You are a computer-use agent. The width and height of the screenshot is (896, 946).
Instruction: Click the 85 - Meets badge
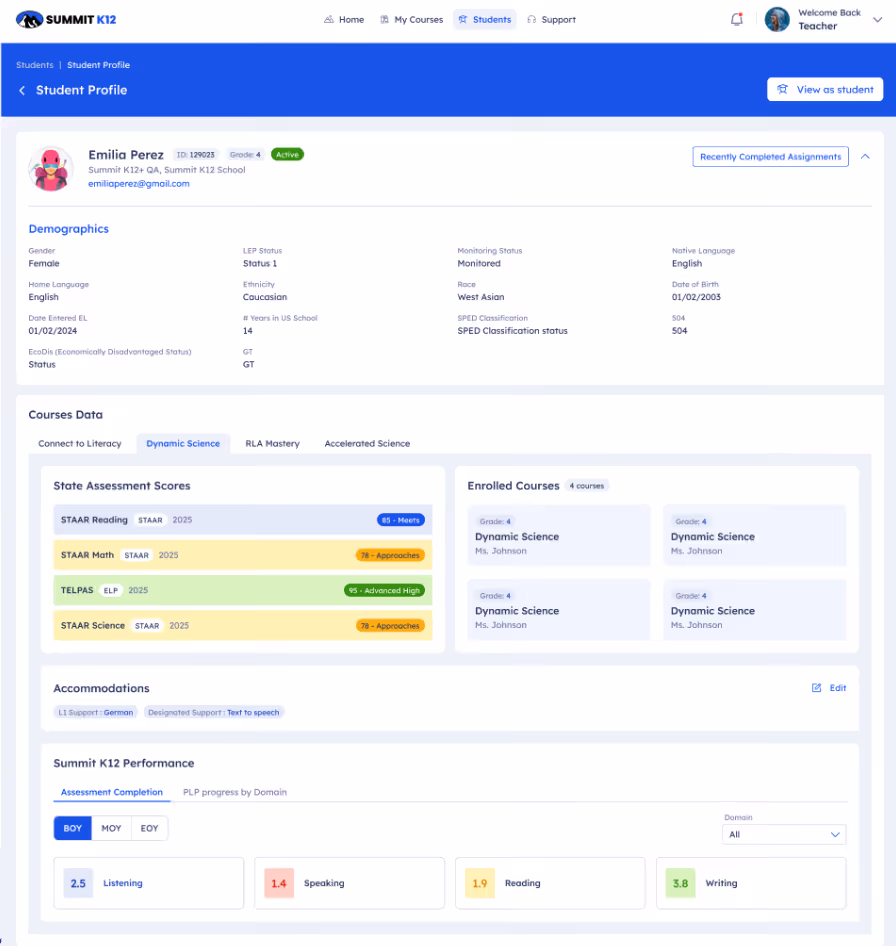(401, 520)
